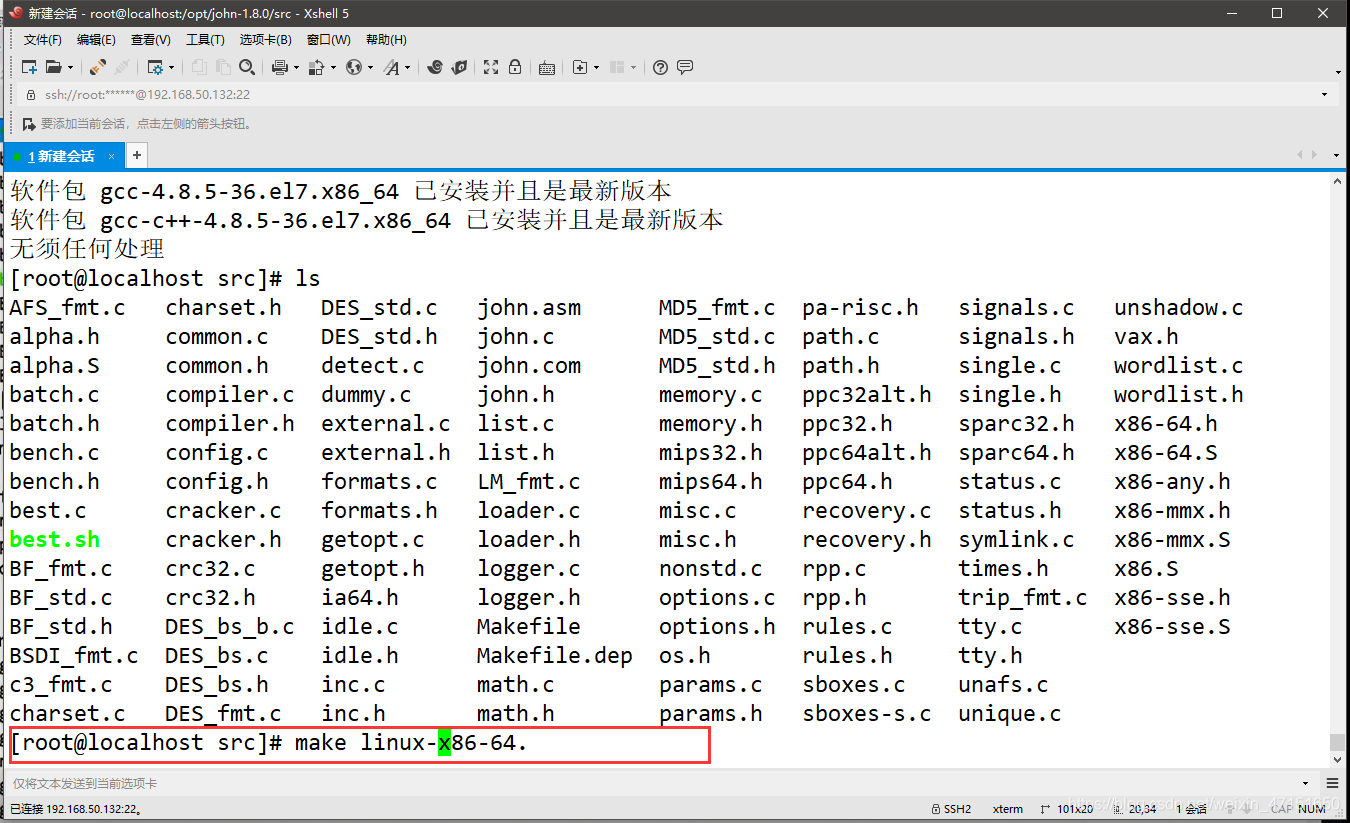The height and width of the screenshot is (823, 1350).
Task: Click the DES_bs_b.c file name
Action: click(230, 627)
